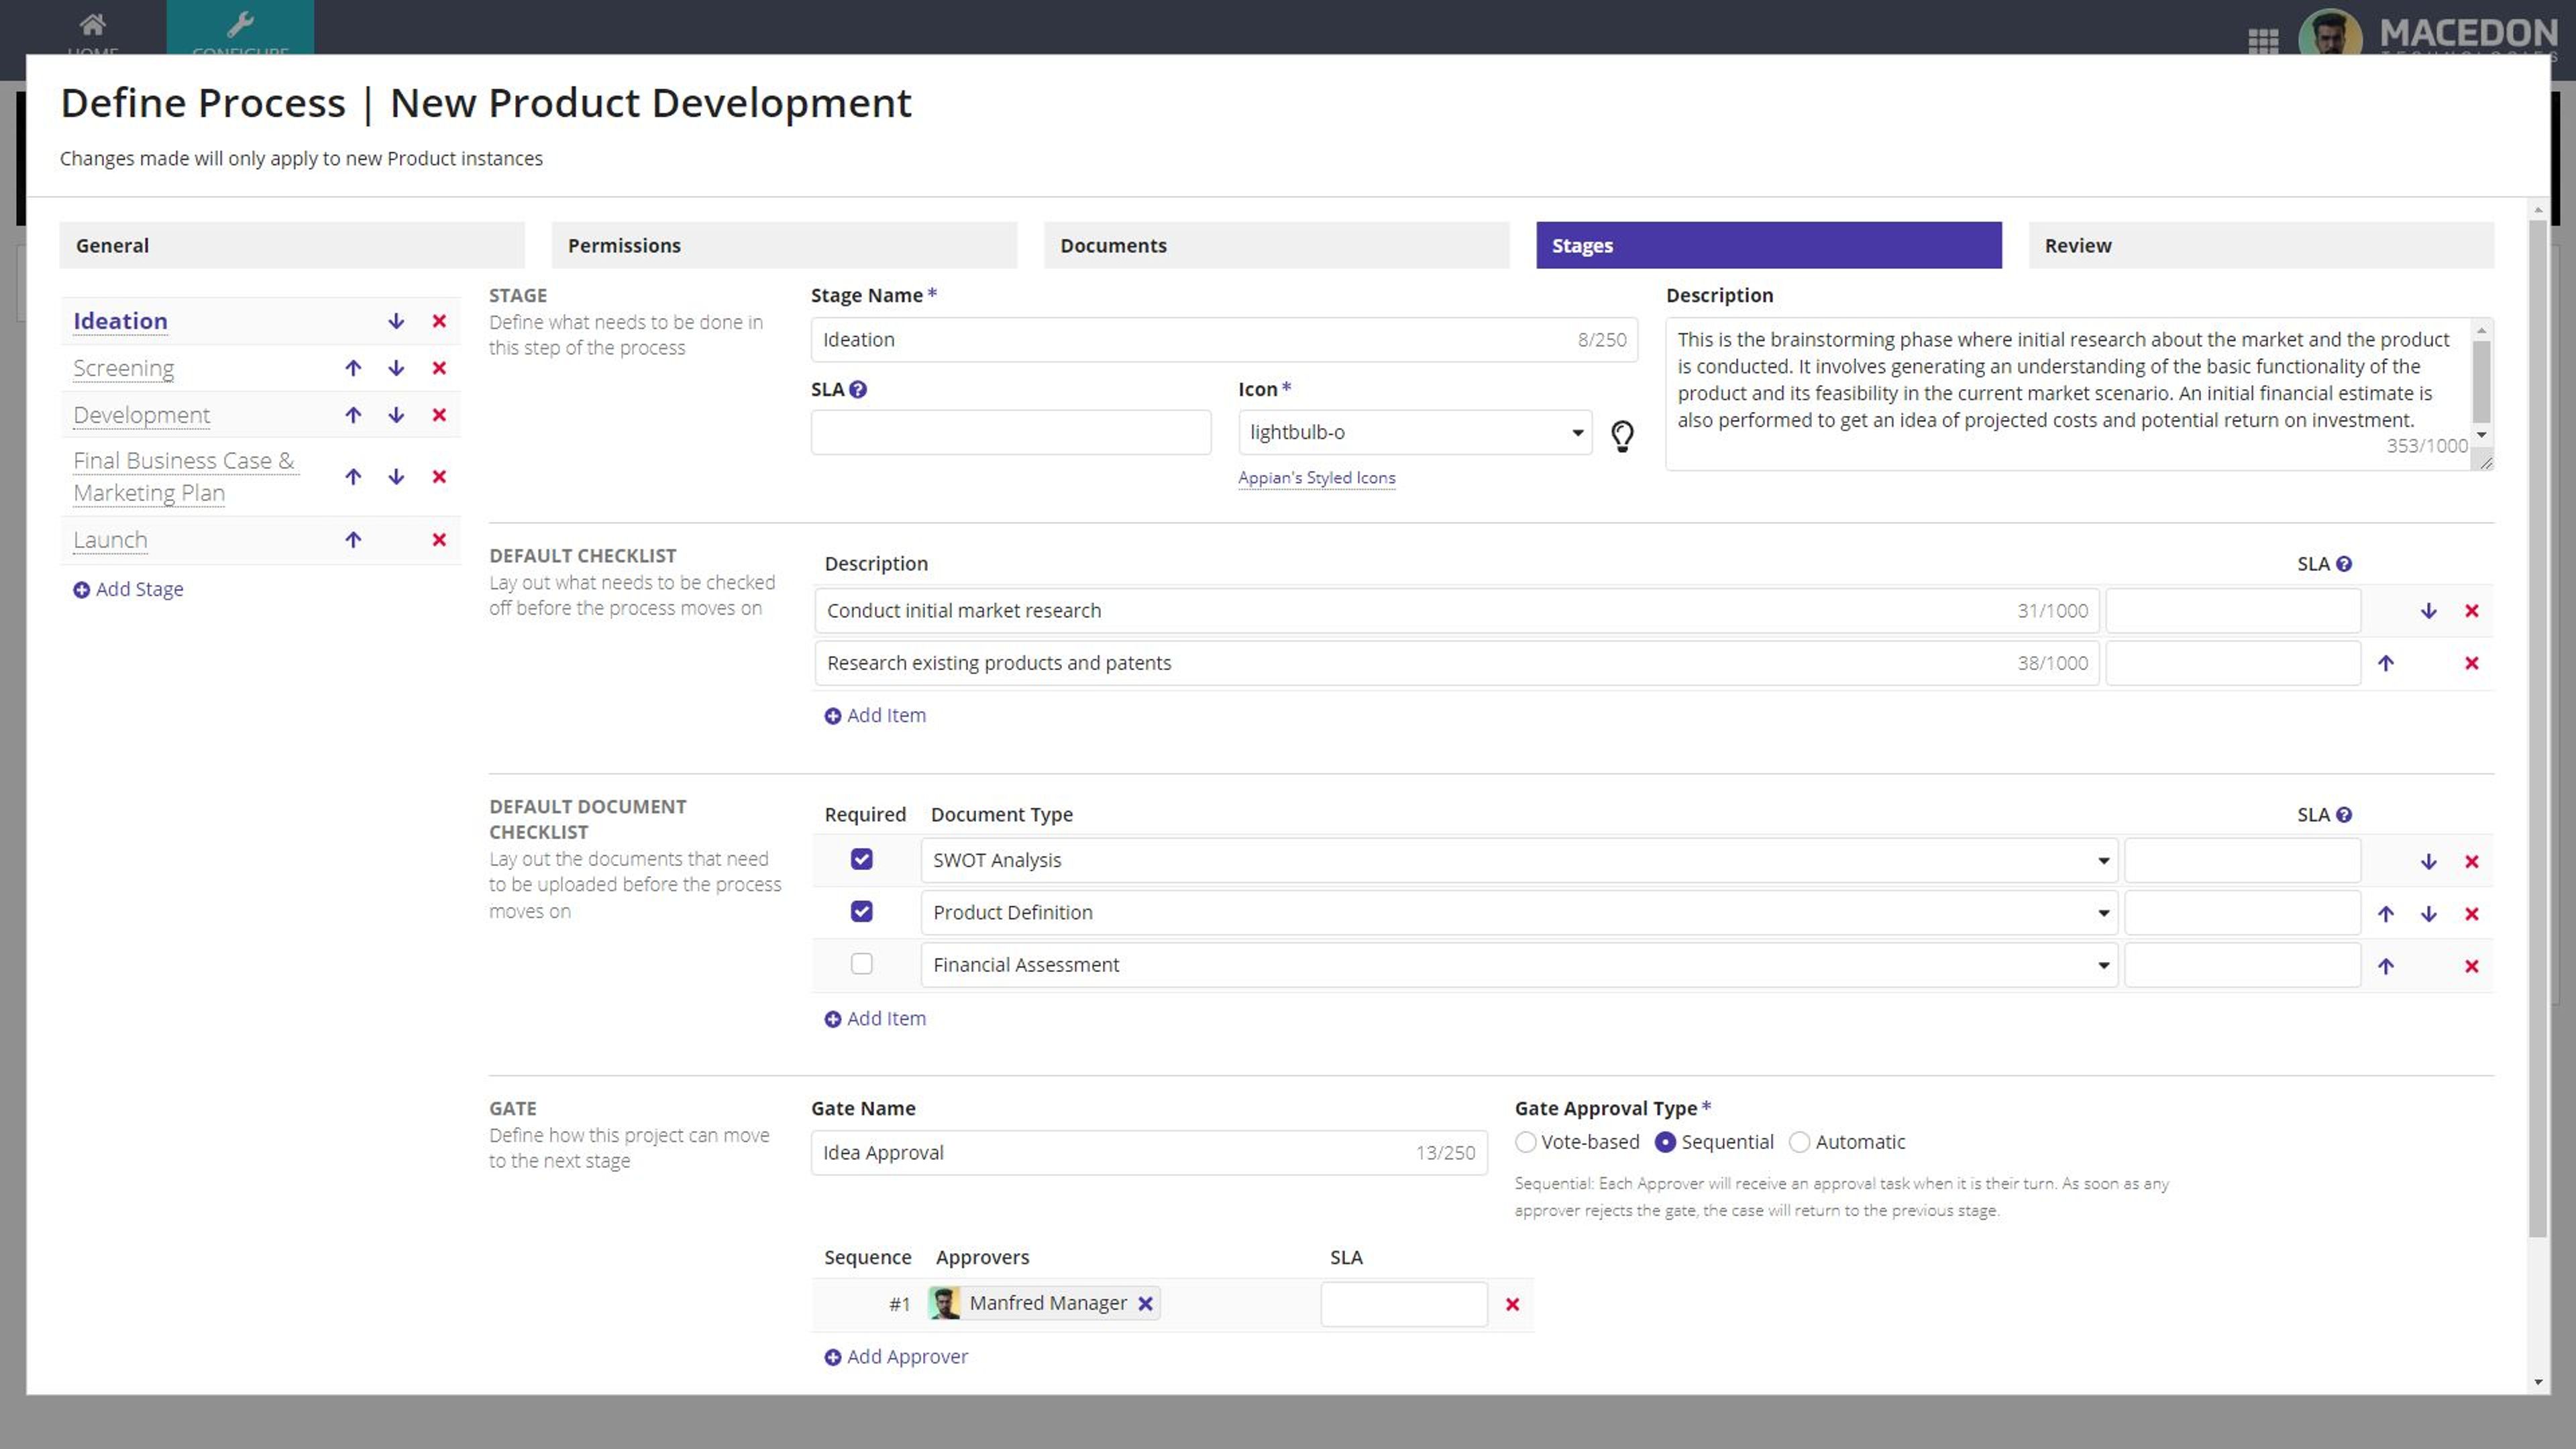Viewport: 2576px width, 1449px height.
Task: Delete Final Business Case & Marketing Plan stage
Action: coord(439,477)
